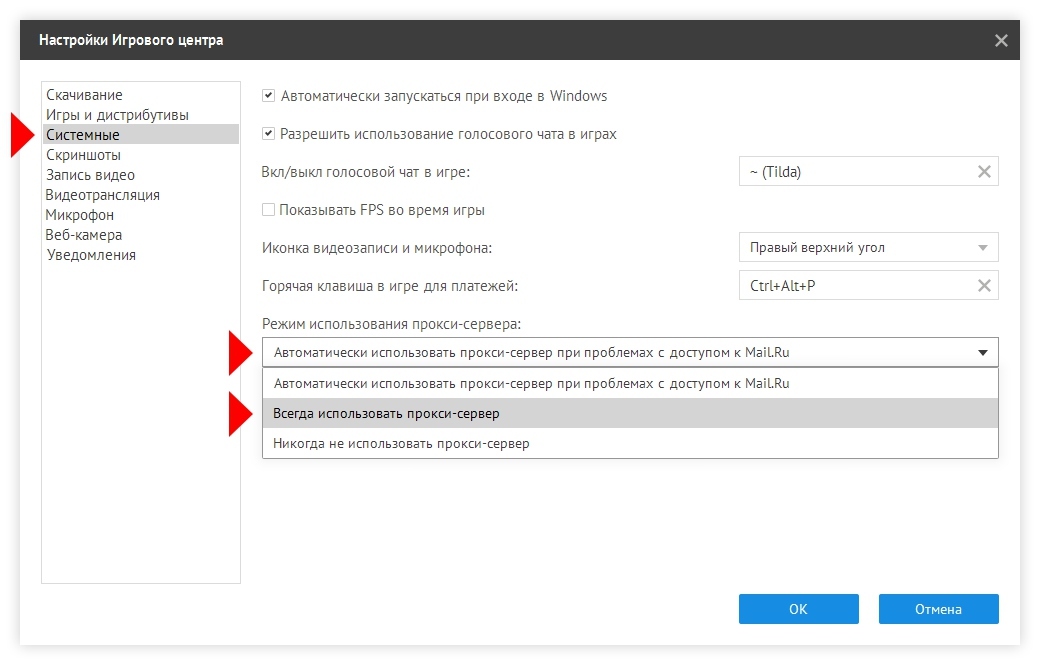Image resolution: width=1040 pixels, height=665 pixels.
Task: Collapse the proxy server mode dropdown arrow
Action: click(x=983, y=352)
